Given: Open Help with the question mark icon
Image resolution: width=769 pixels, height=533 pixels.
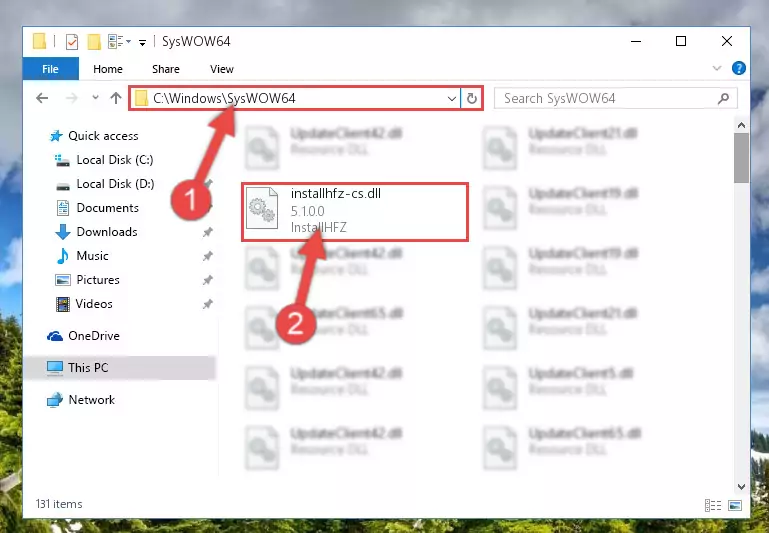Looking at the screenshot, I should (738, 68).
